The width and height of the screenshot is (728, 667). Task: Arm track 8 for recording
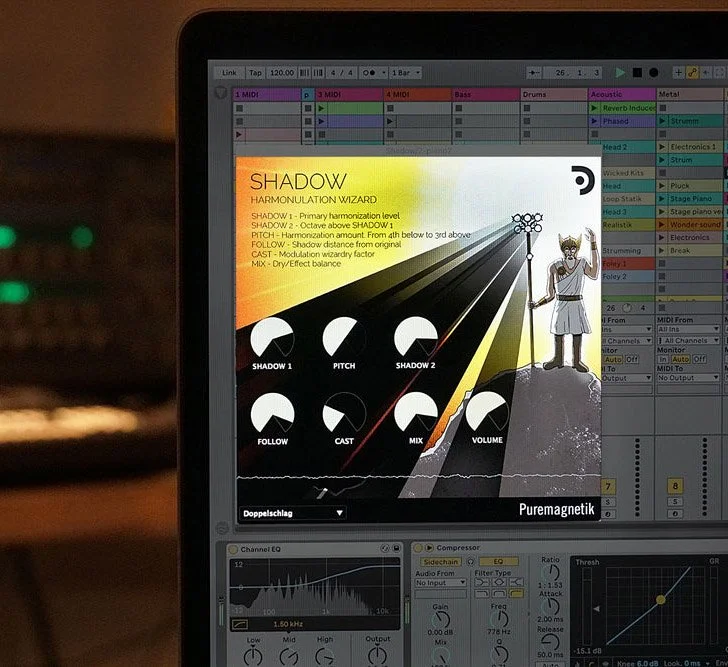tap(675, 514)
